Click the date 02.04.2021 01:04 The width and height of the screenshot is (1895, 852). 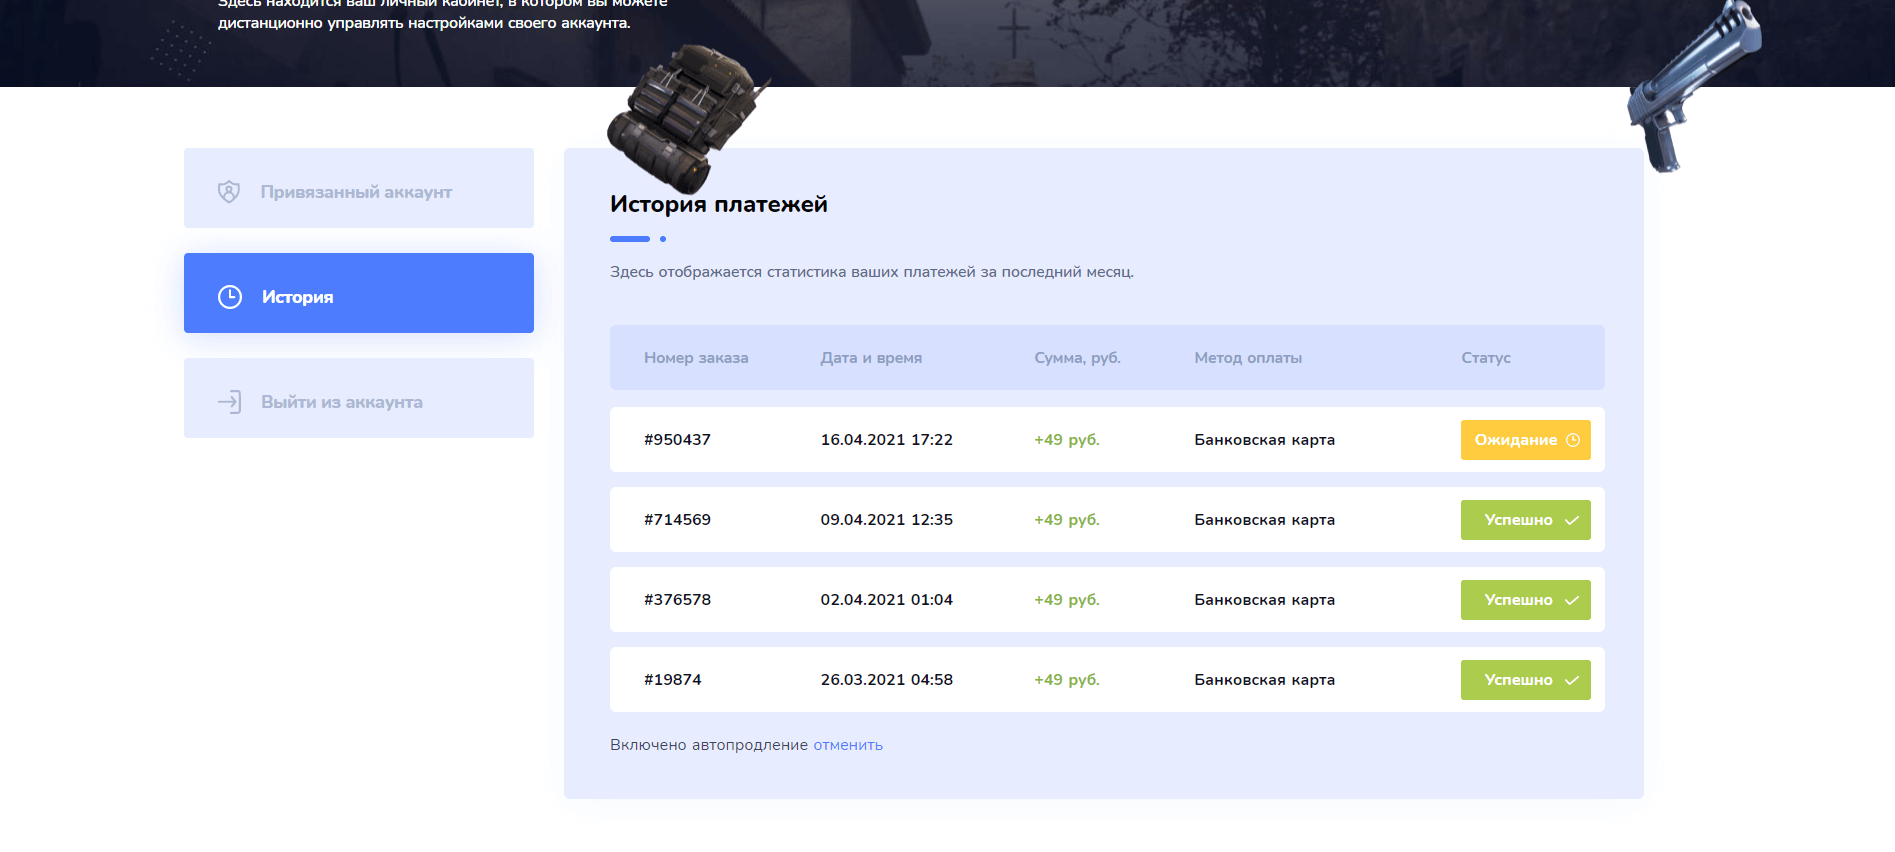[x=887, y=600]
